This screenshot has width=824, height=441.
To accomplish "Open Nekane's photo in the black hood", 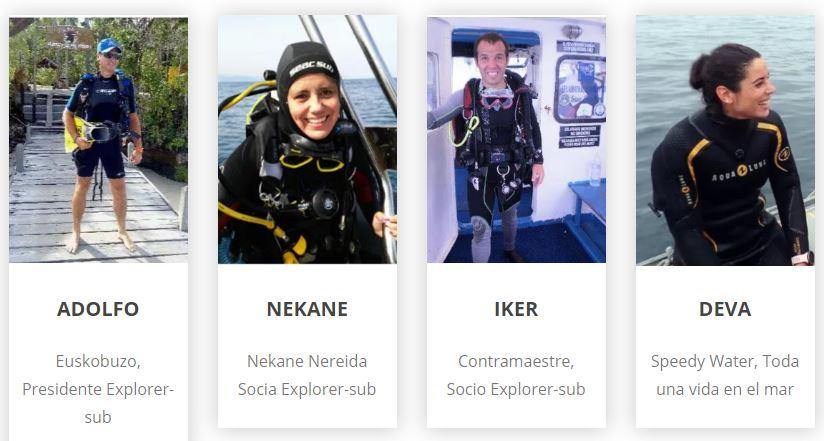I will click(x=307, y=139).
